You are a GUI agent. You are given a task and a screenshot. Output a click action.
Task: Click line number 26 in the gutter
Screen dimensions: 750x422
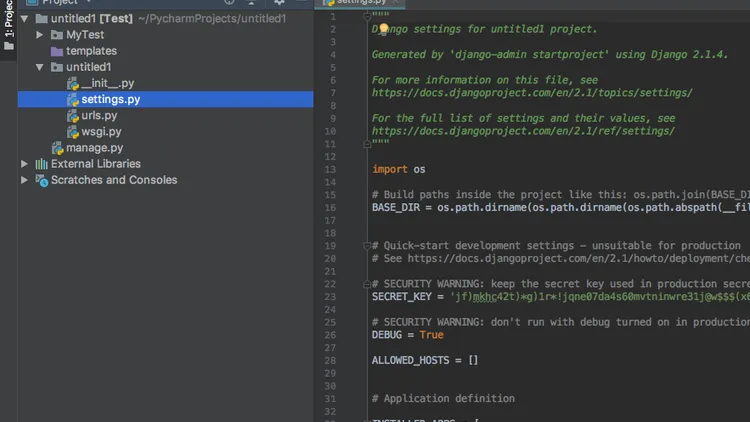[330, 335]
